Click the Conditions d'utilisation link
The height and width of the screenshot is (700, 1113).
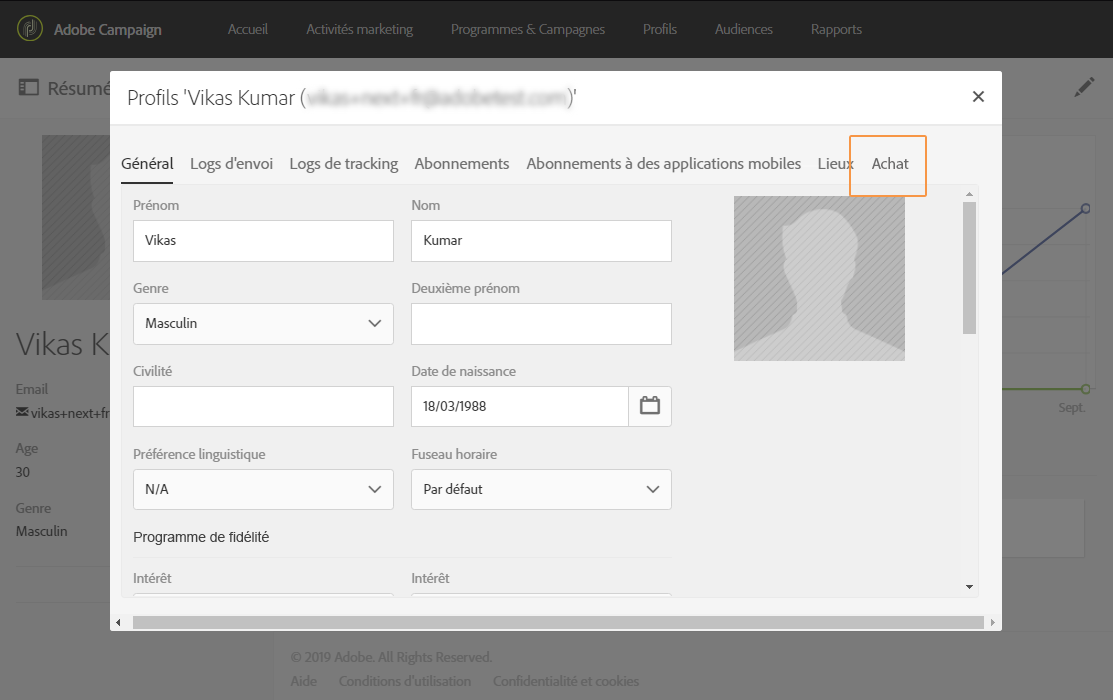click(405, 681)
